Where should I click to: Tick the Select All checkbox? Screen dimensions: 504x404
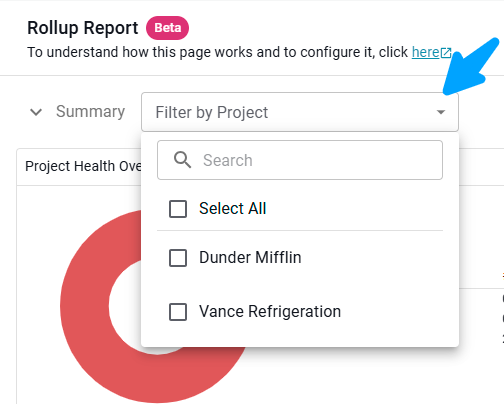(178, 209)
